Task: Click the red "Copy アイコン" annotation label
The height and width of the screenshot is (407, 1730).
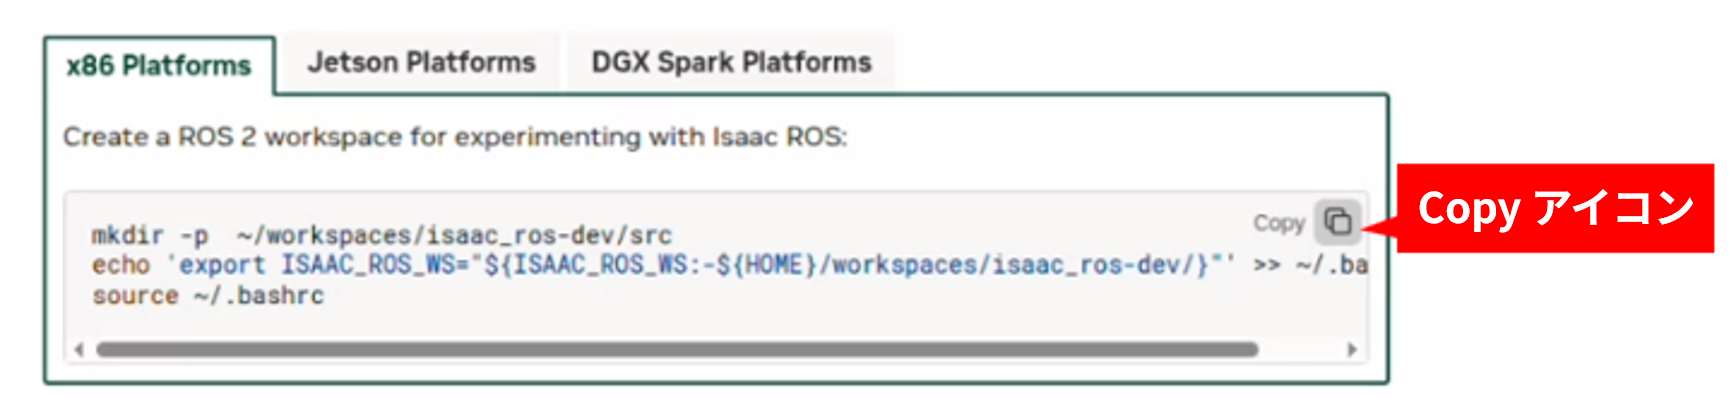Action: click(x=1555, y=208)
